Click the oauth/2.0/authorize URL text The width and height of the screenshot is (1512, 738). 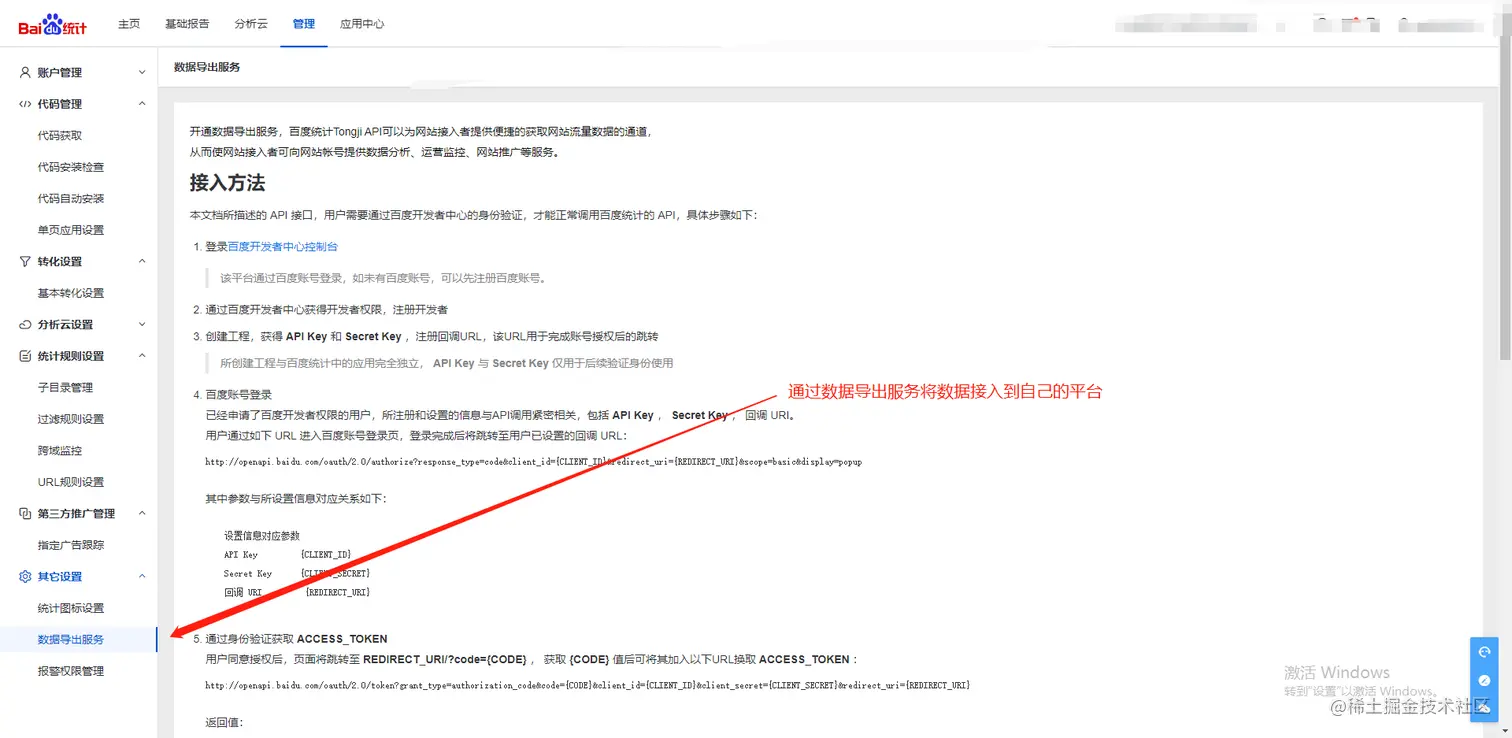[533, 462]
